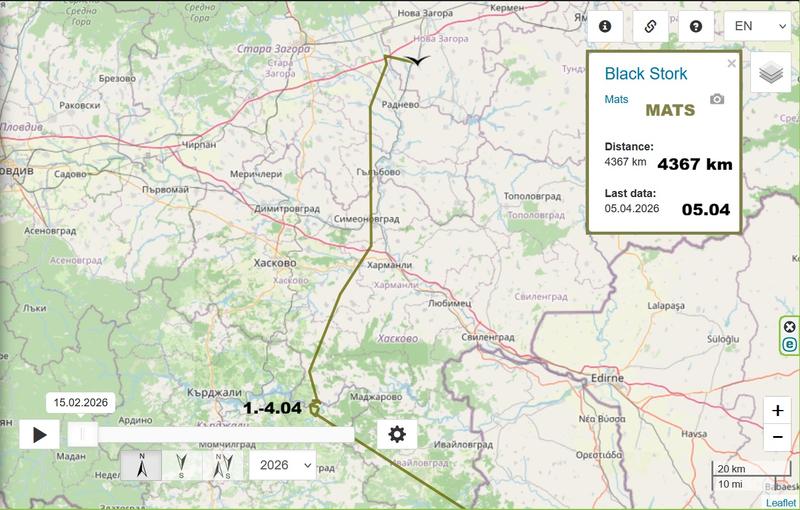Click the stopover marker near 1.-4.04
This screenshot has height=510, width=800.
pos(315,407)
